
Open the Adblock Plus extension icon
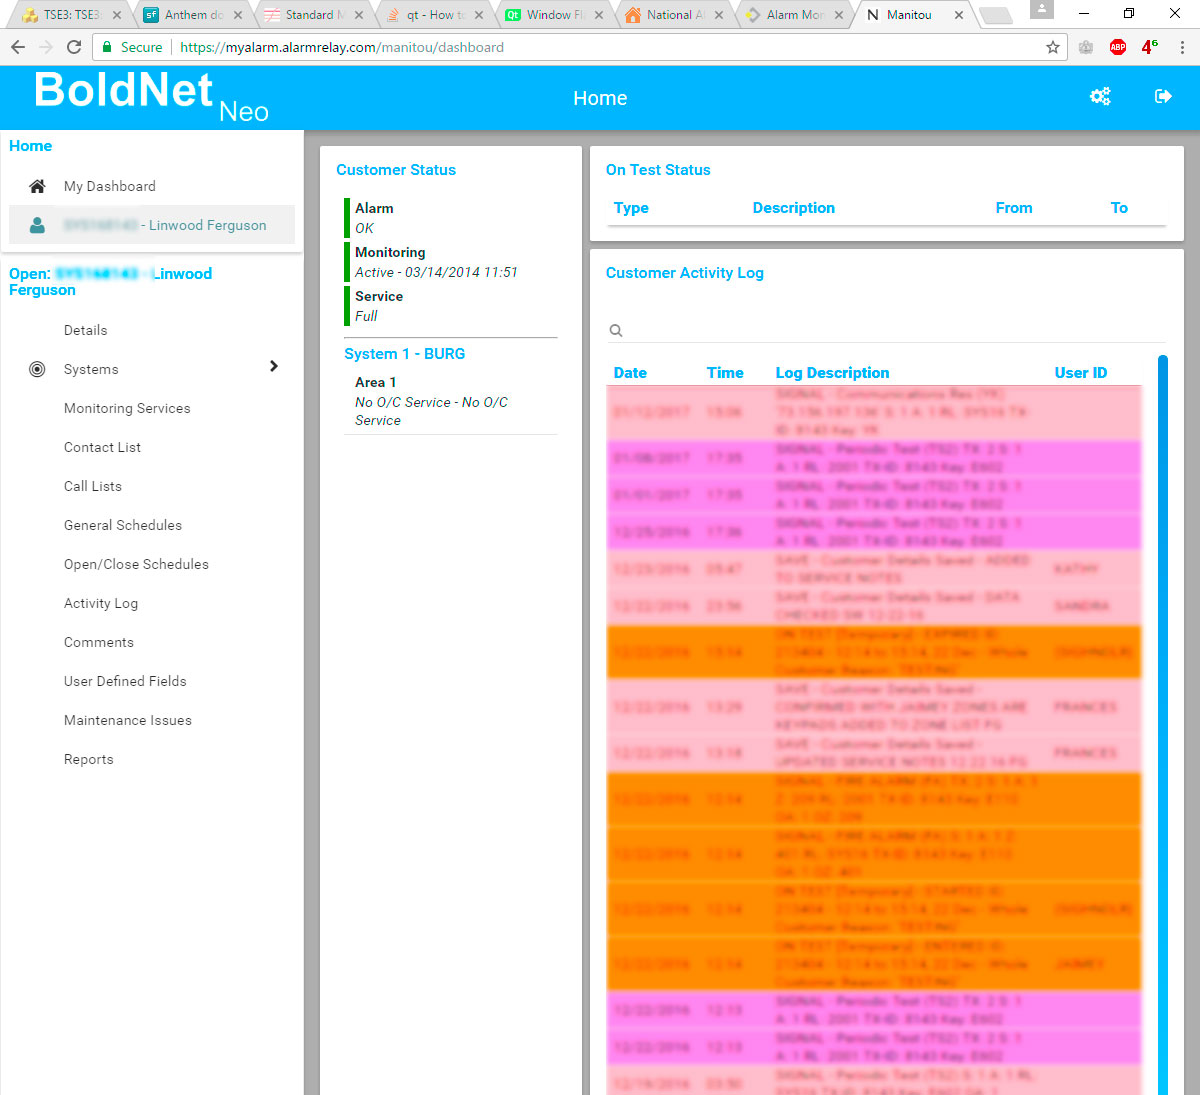pyautogui.click(x=1118, y=47)
